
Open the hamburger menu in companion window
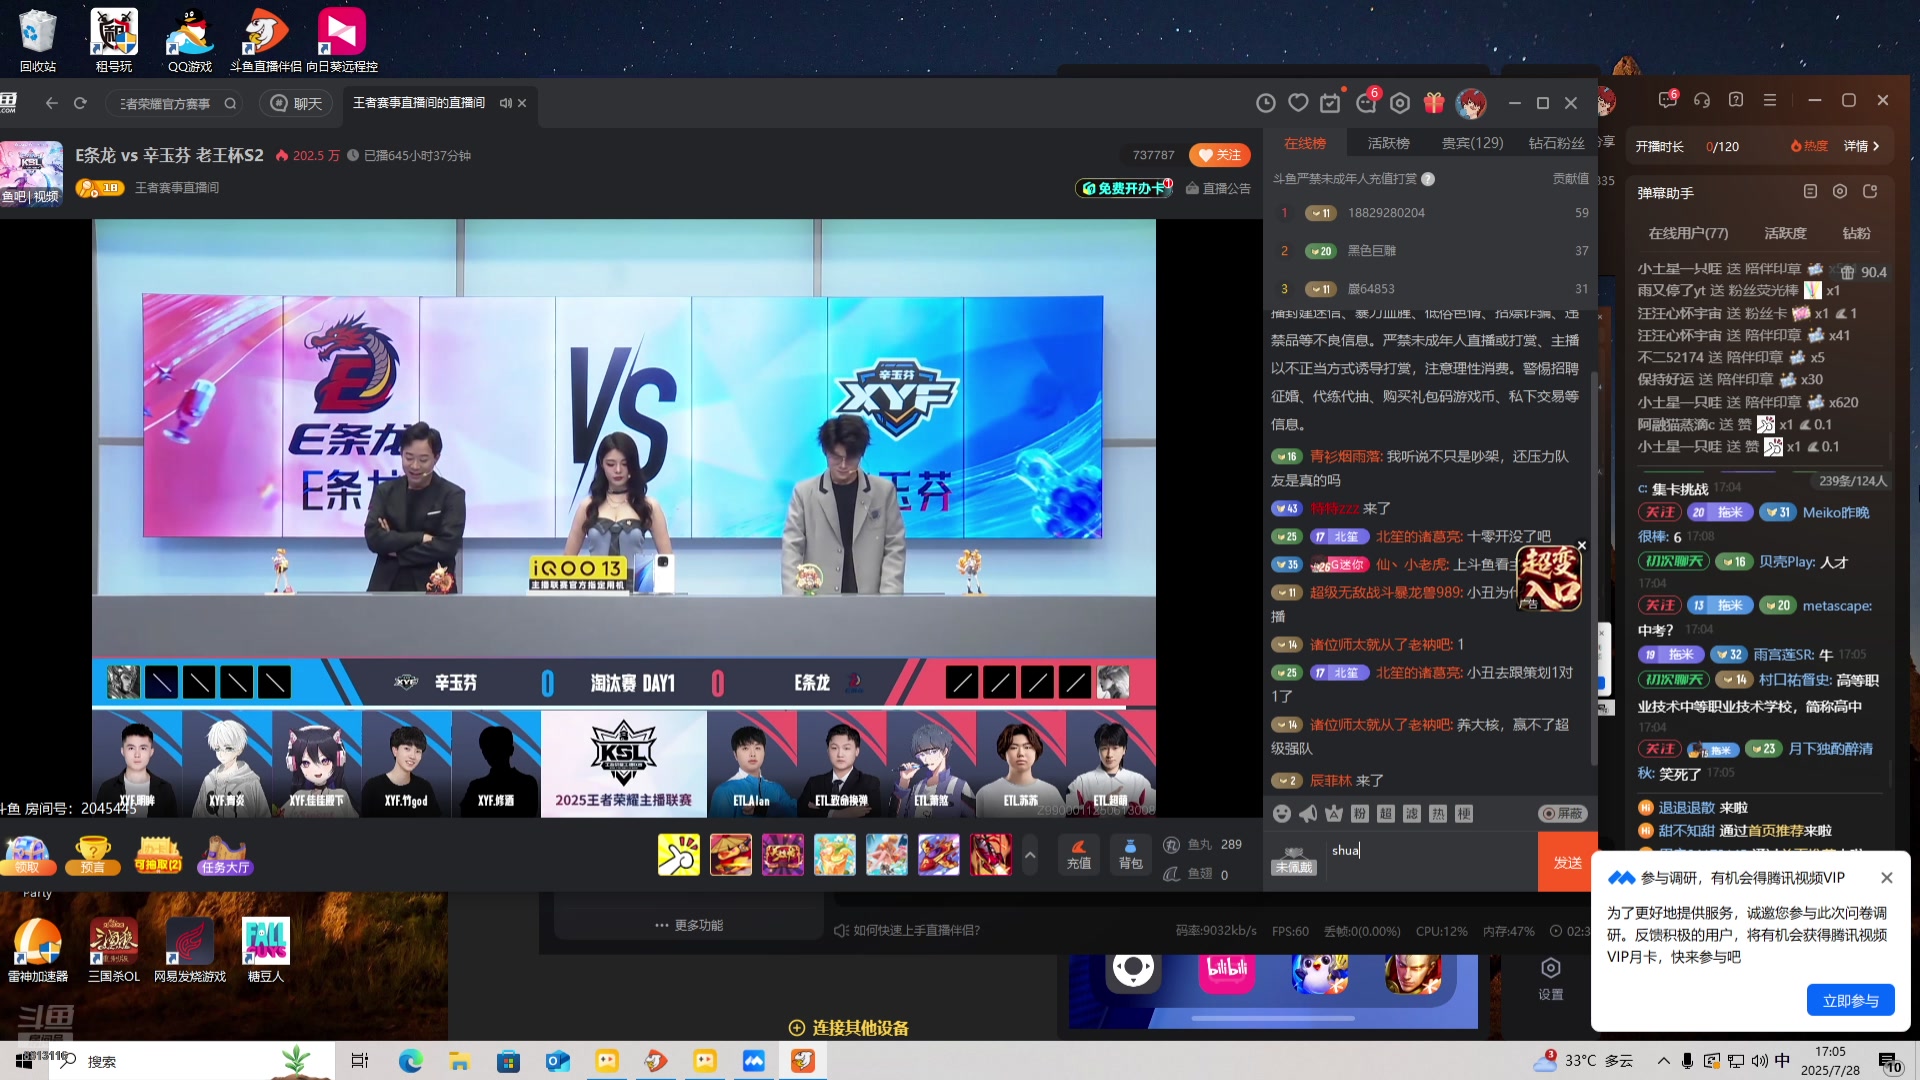[x=1770, y=100]
